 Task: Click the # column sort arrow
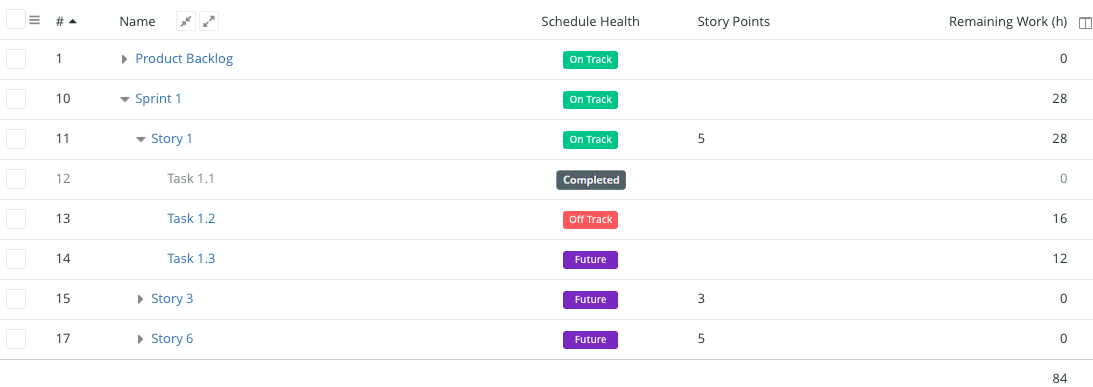(72, 22)
